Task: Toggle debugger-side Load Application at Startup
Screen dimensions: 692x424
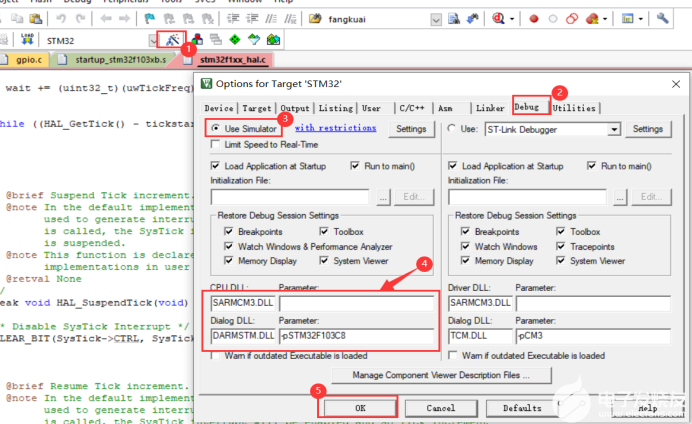Action: [x=452, y=166]
